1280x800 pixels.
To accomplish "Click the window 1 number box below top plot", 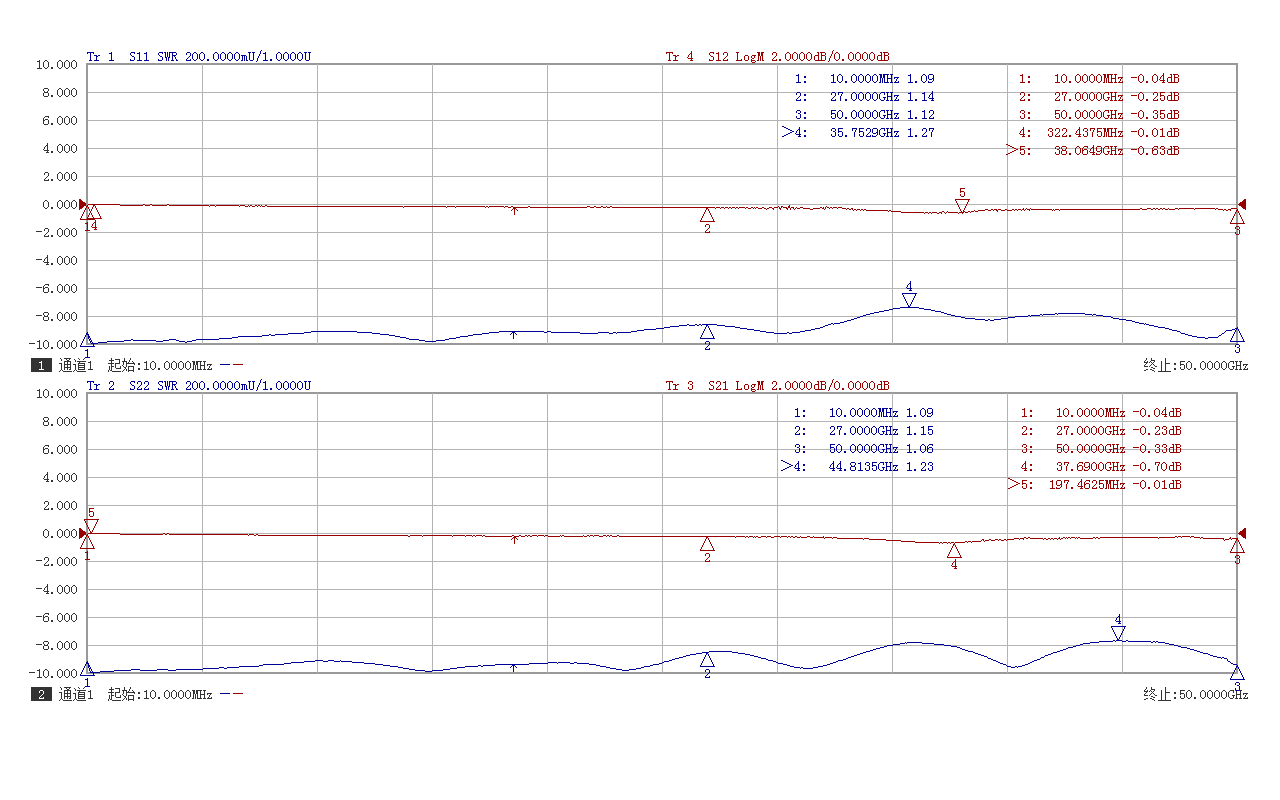I will tap(41, 366).
